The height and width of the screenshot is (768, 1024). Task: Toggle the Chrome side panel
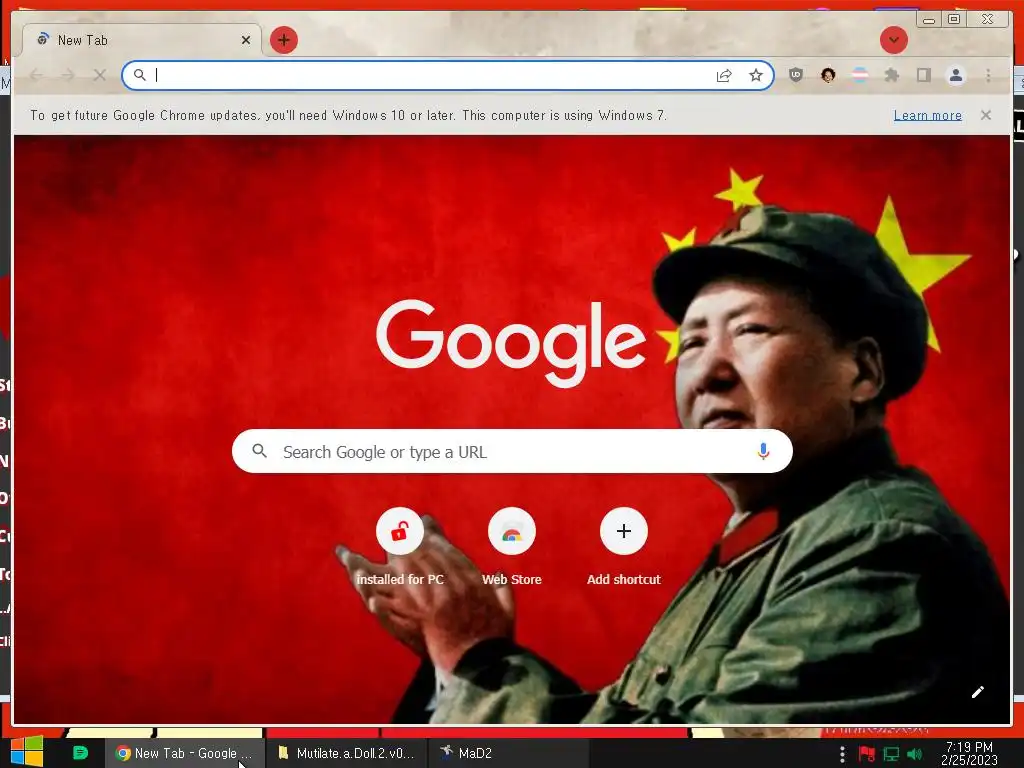(923, 75)
